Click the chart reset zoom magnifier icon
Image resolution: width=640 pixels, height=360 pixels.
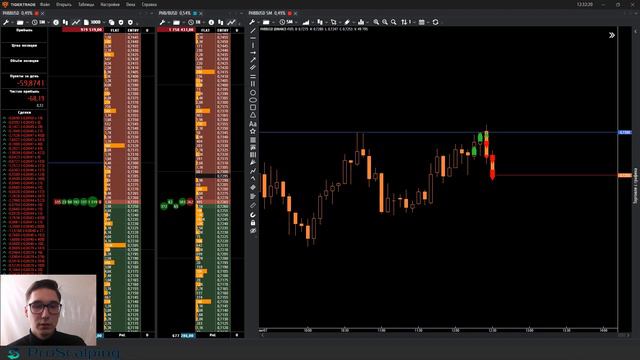coord(393,22)
